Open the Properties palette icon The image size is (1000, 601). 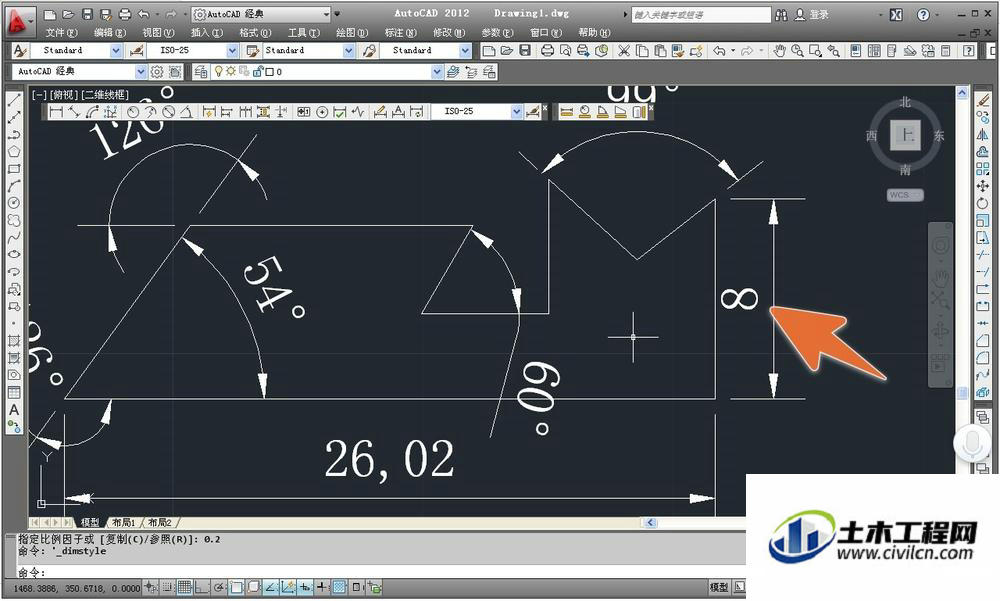click(857, 50)
